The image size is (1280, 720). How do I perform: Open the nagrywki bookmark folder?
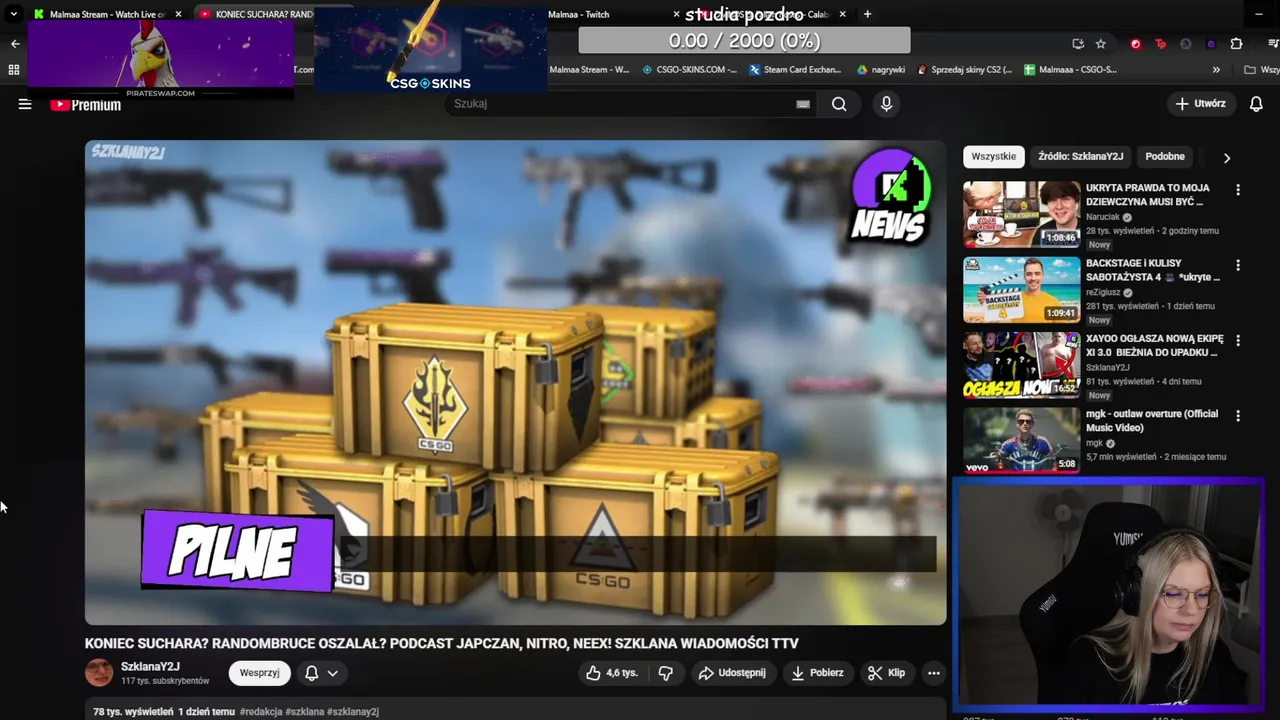[881, 70]
